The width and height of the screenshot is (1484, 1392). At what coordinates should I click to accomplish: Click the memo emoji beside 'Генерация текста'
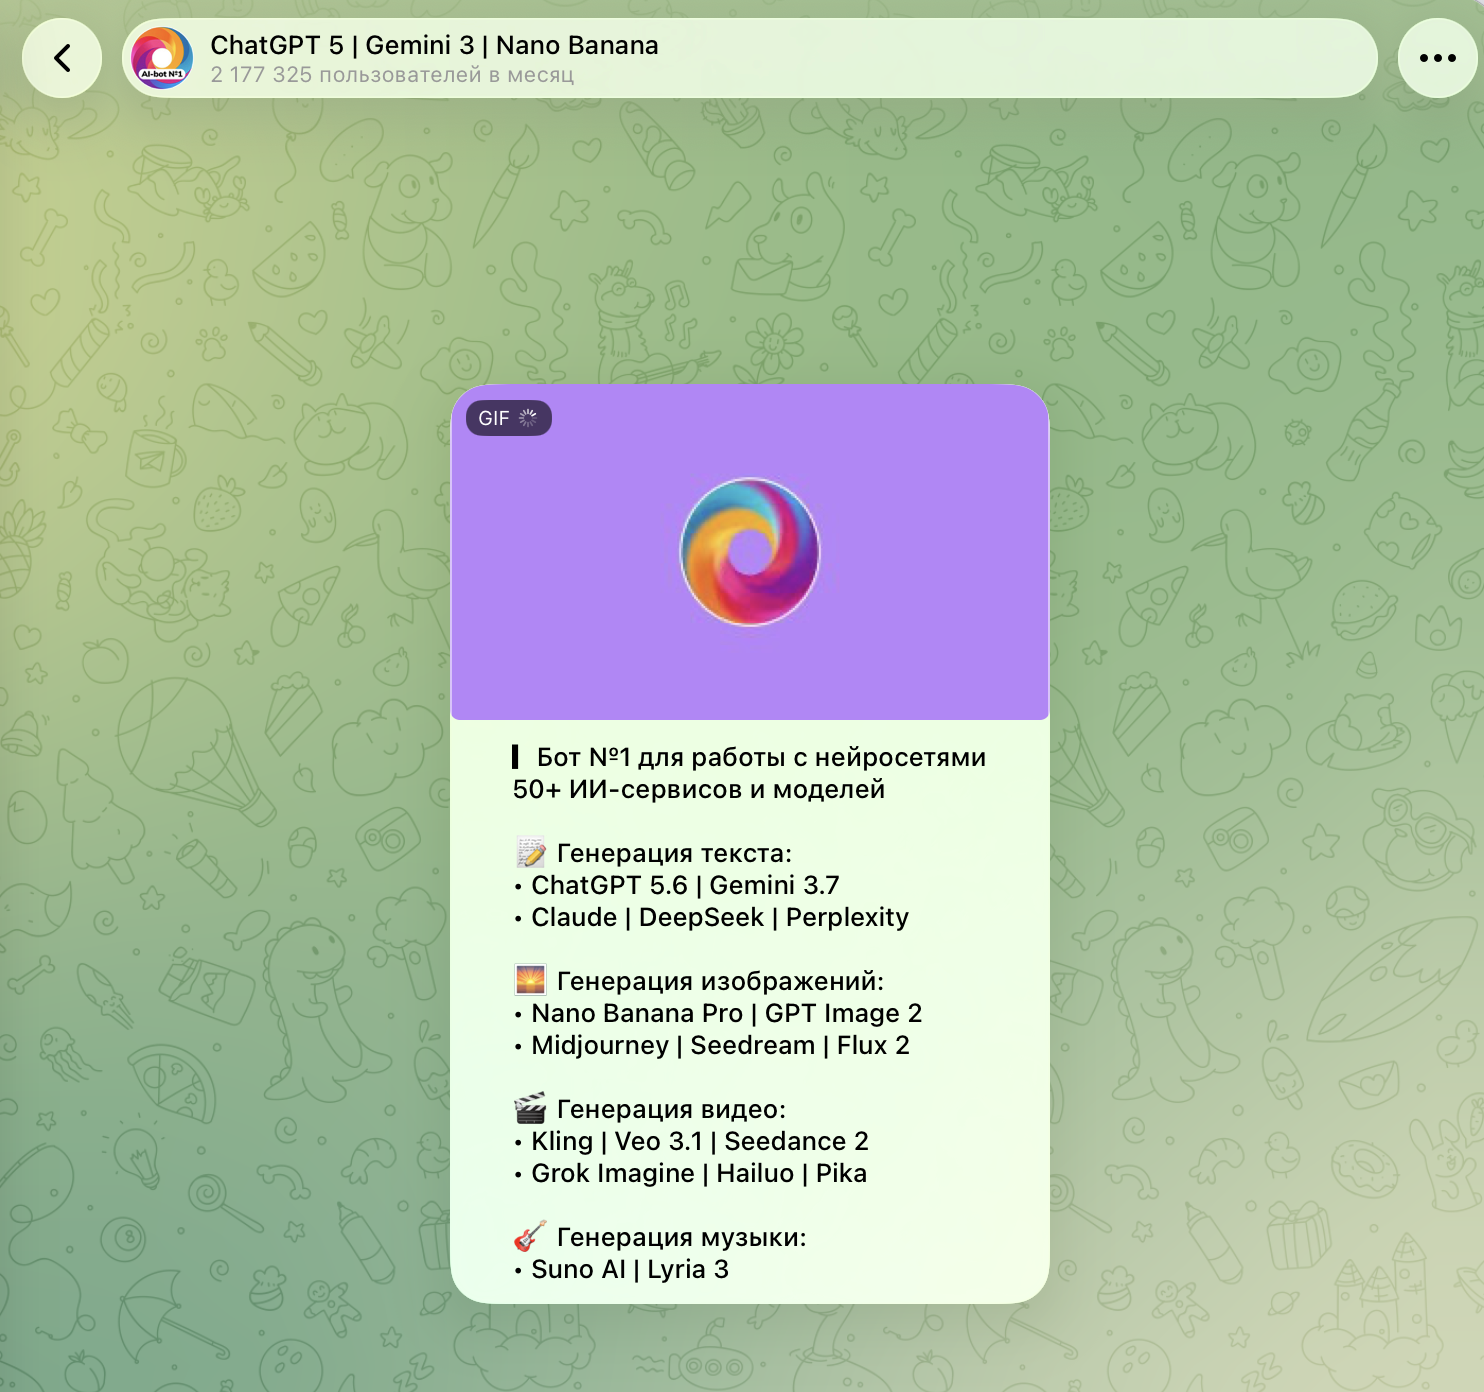(530, 853)
